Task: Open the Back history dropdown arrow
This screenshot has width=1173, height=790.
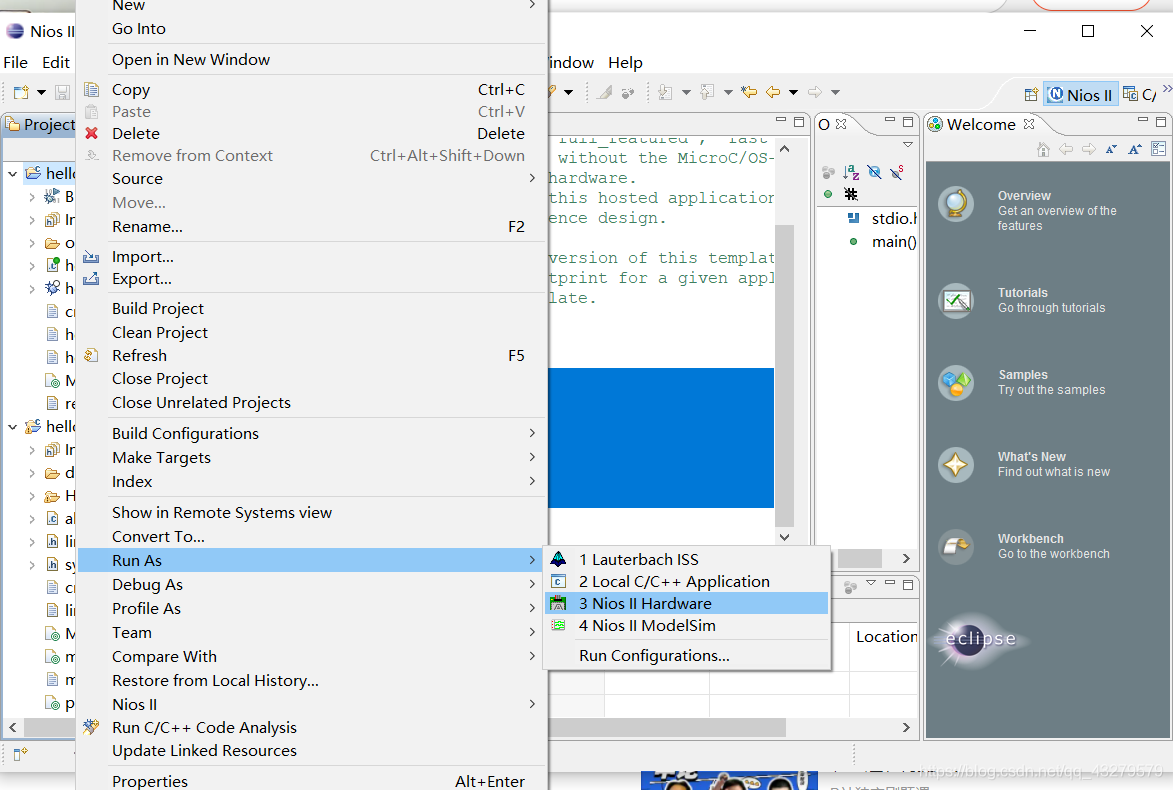Action: pos(794,92)
